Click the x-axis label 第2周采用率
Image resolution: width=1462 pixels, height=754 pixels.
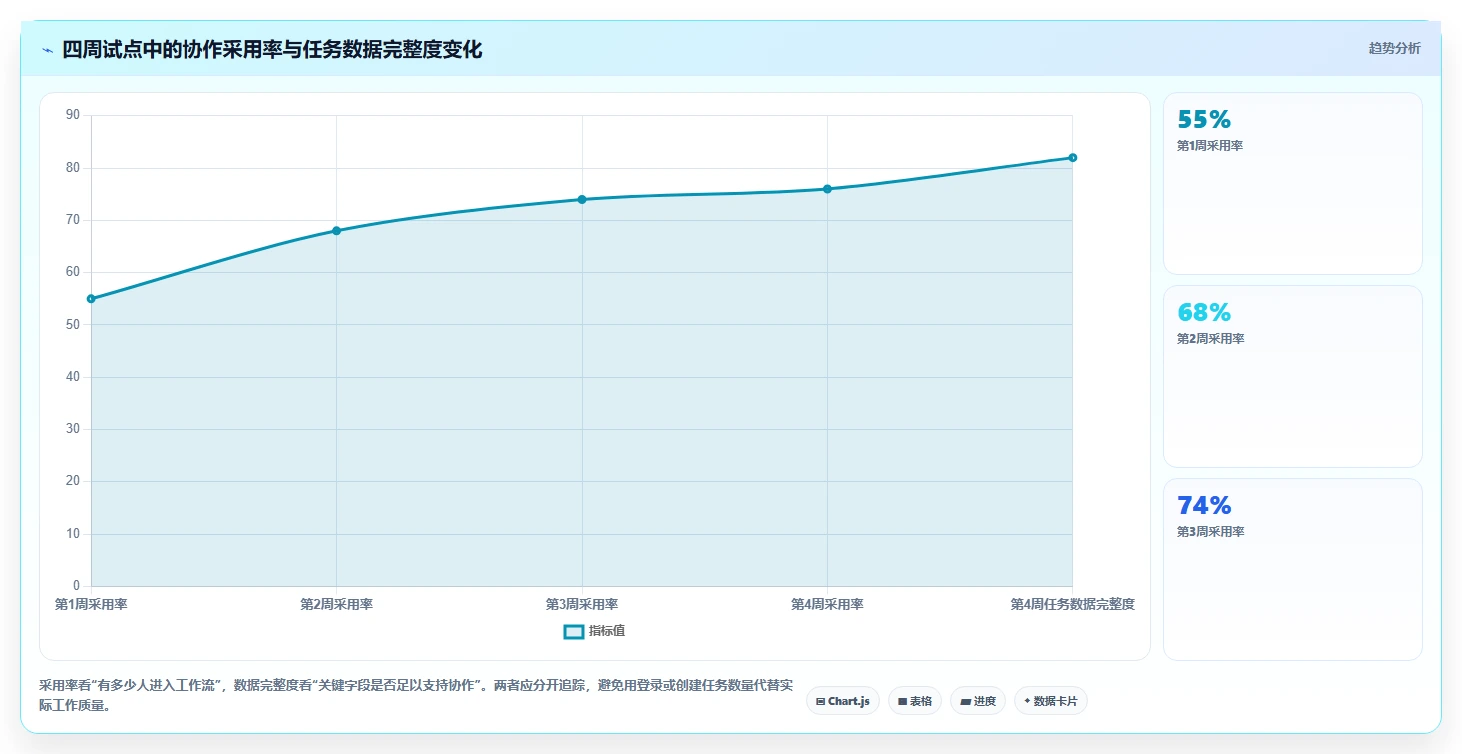coord(336,604)
